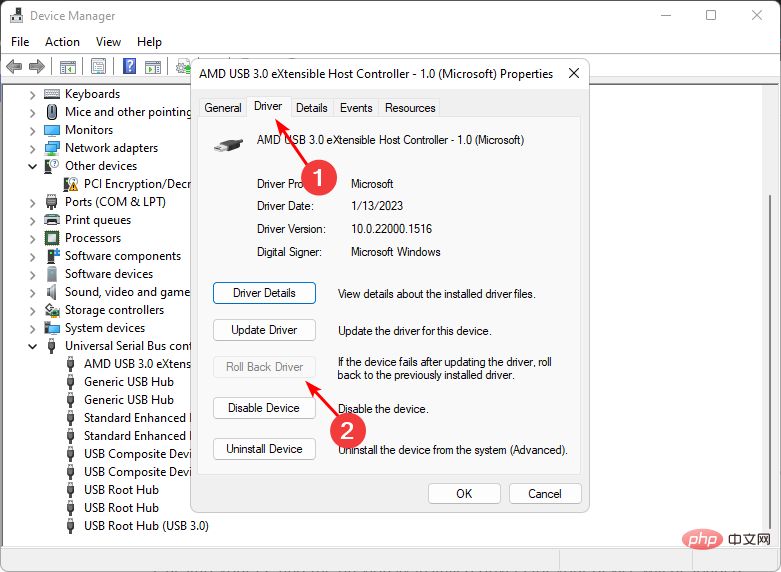This screenshot has height=572, width=781.
Task: Collapse the Other devices node
Action: [33, 166]
